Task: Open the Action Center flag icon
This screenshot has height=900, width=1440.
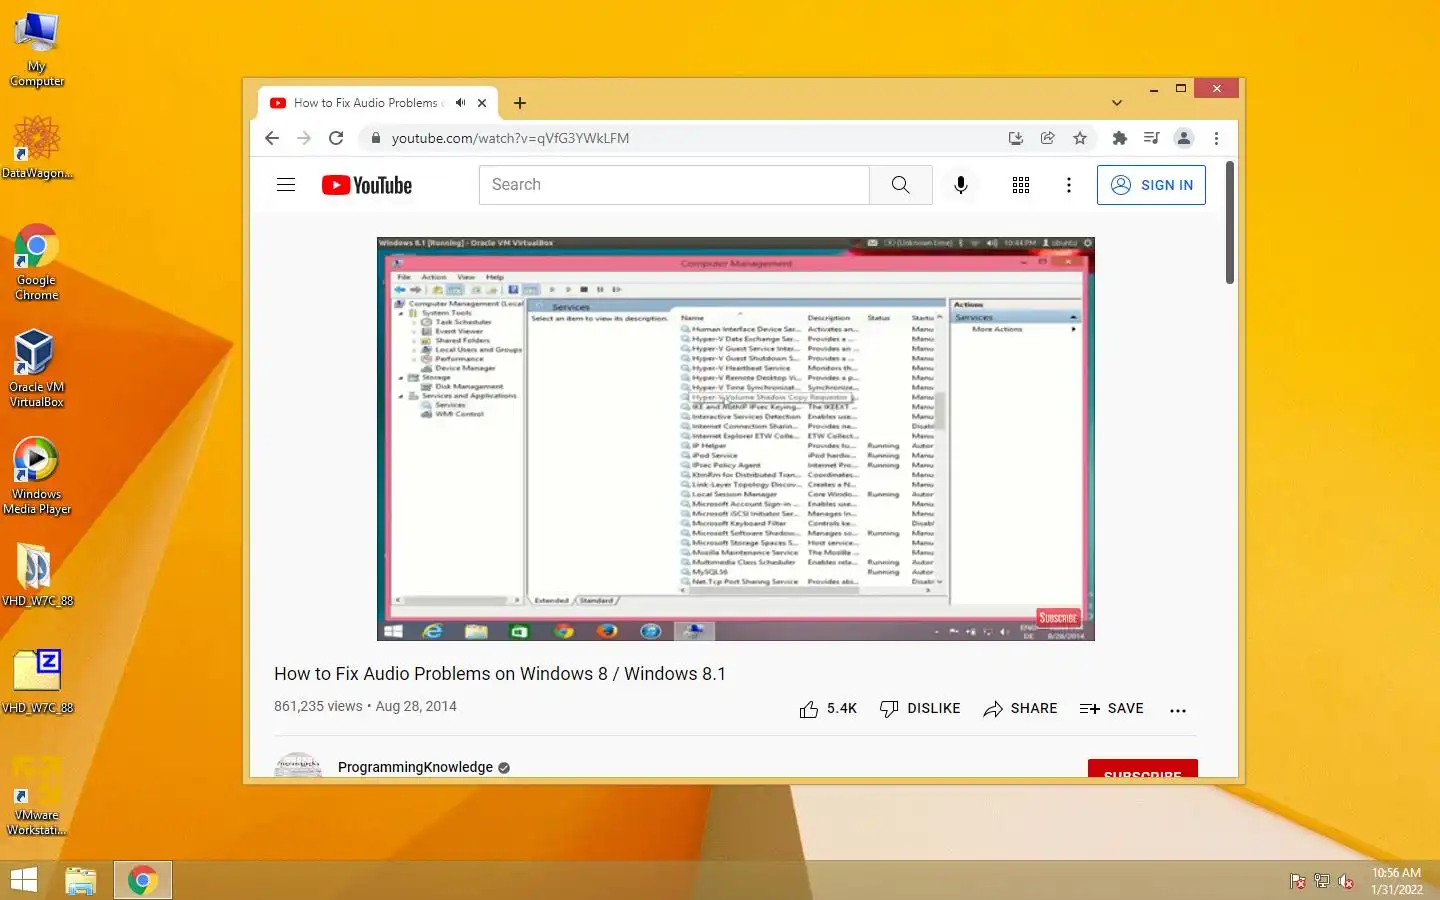Action: point(1298,881)
